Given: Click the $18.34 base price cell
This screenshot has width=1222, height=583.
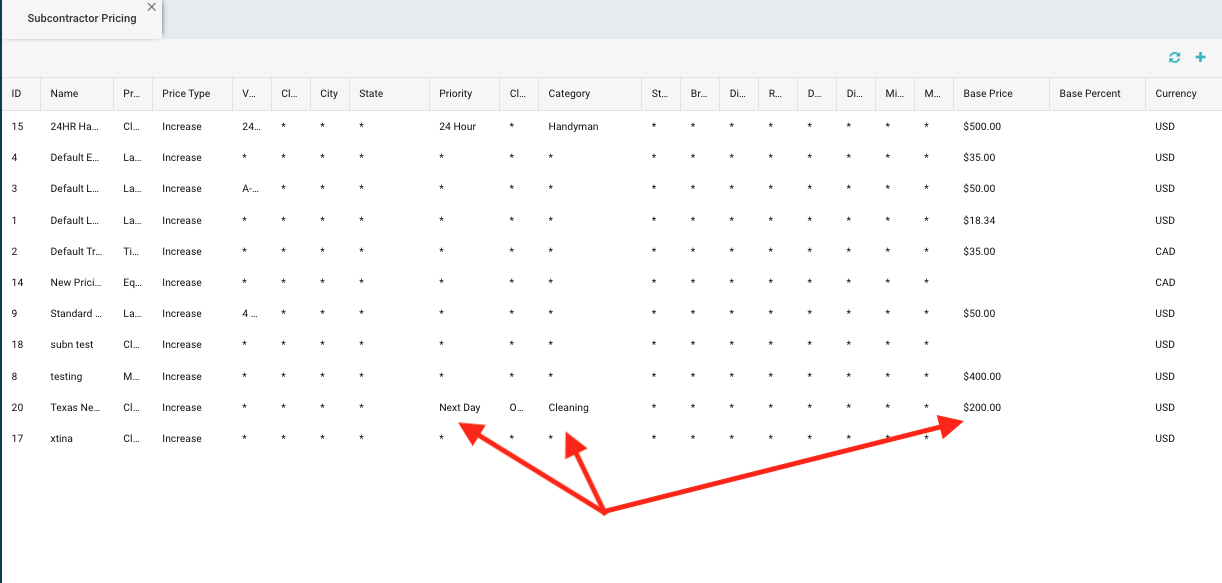Looking at the screenshot, I should tap(979, 221).
